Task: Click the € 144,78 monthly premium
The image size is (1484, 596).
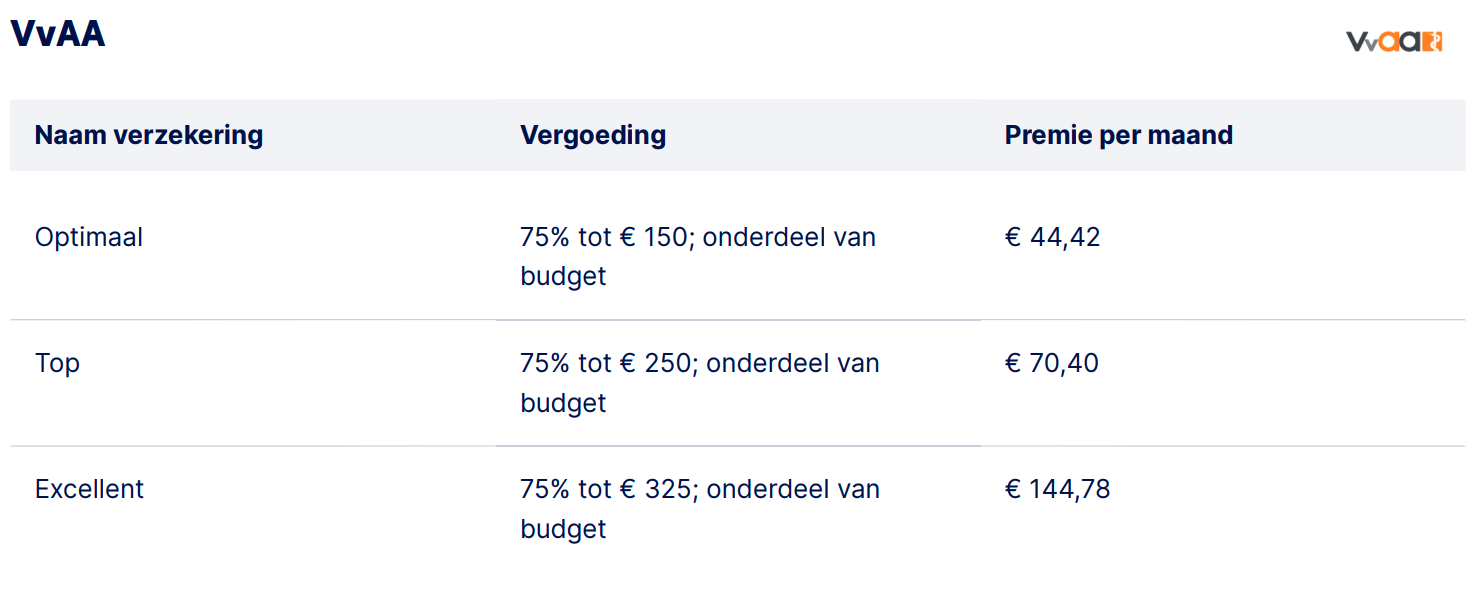Action: tap(1057, 489)
